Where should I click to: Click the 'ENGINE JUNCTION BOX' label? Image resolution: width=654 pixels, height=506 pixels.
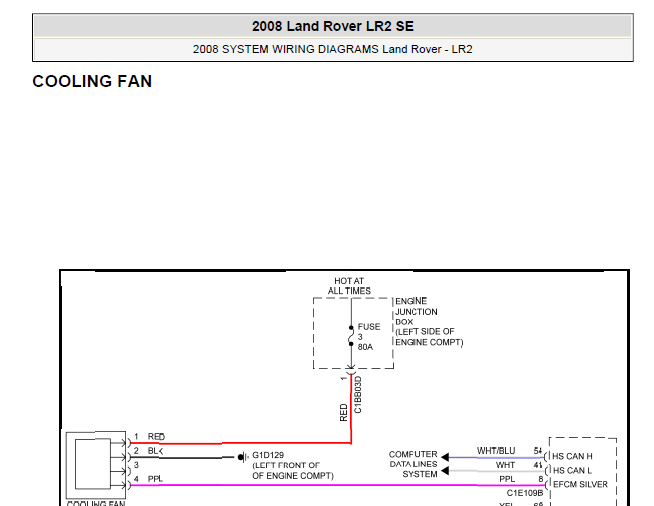pyautogui.click(x=416, y=311)
